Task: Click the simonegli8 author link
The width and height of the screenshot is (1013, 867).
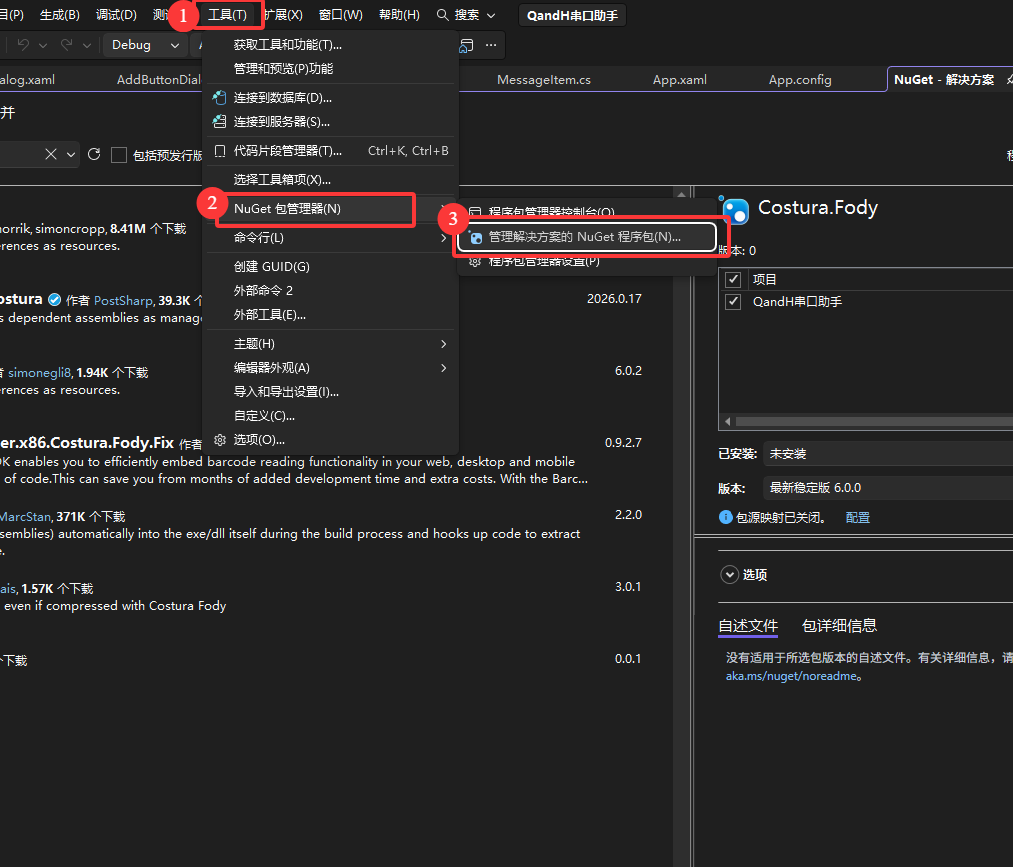Action: coord(39,372)
